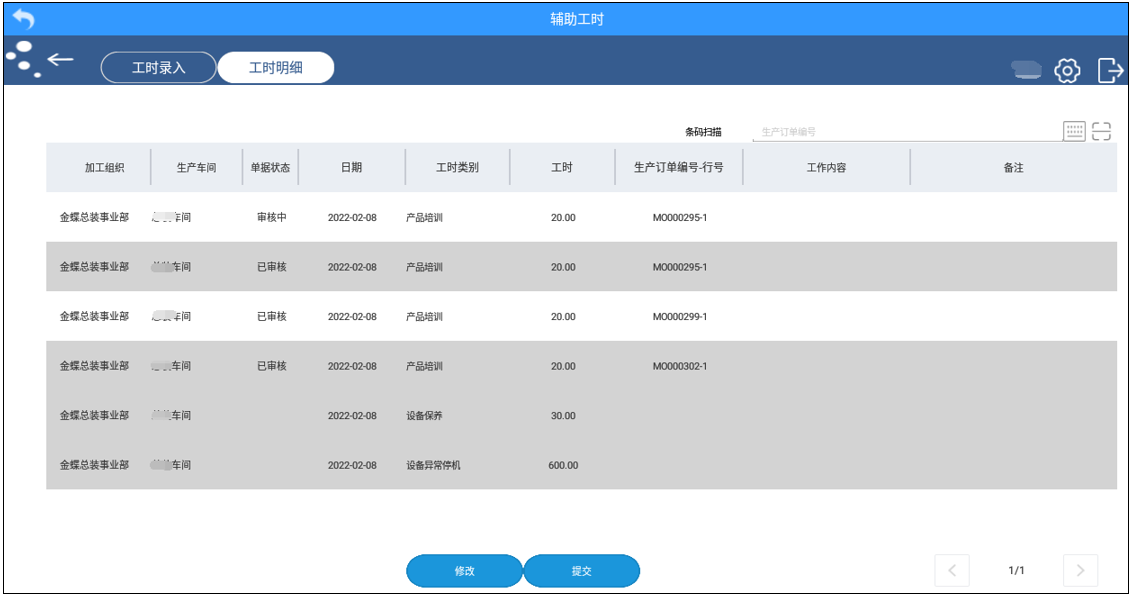
Task: Deselect the highlighted MO000302-1 record row
Action: [x=500, y=366]
